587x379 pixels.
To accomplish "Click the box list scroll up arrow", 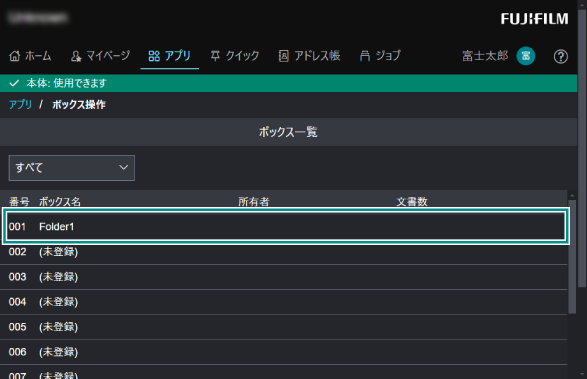I will [x=572, y=195].
